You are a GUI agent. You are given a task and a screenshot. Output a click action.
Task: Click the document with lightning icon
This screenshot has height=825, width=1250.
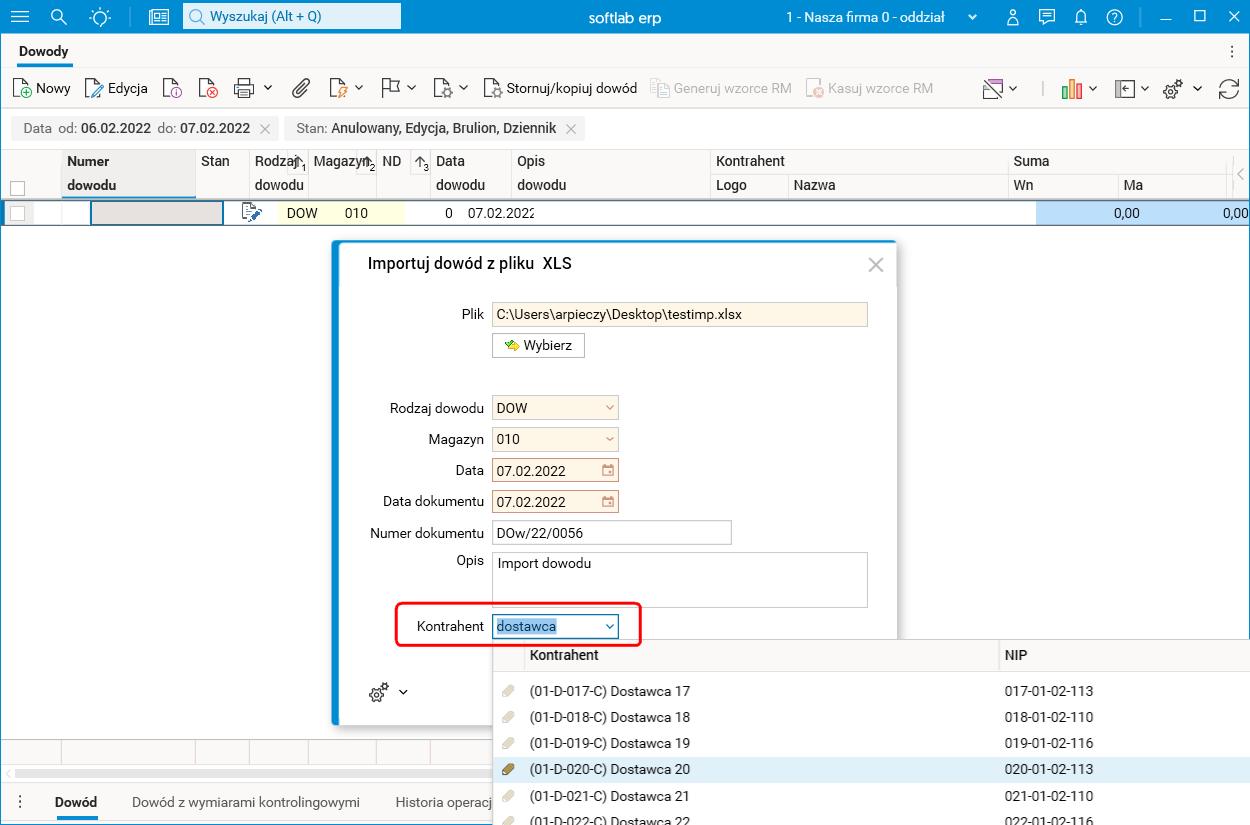(x=338, y=89)
